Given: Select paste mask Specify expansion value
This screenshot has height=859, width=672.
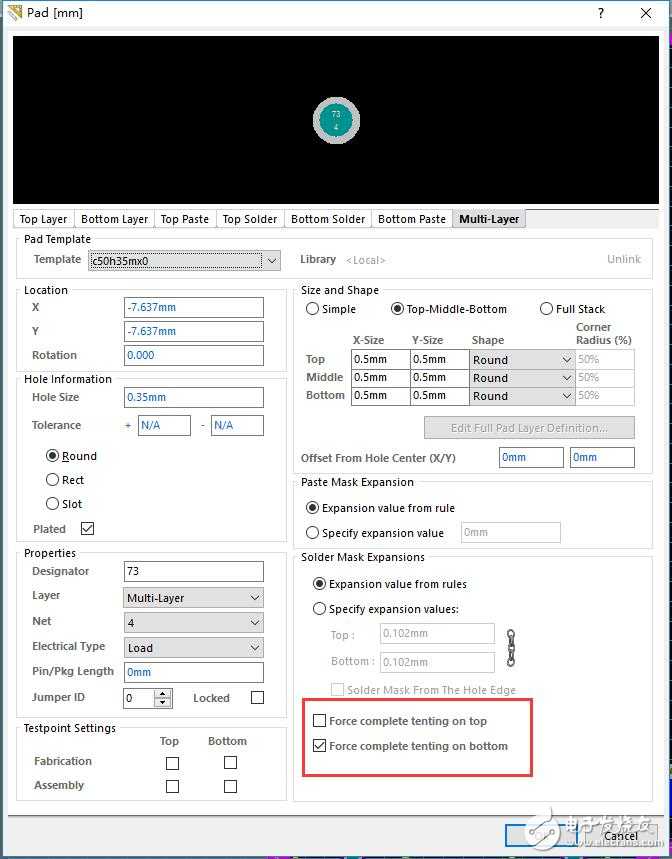Looking at the screenshot, I should tap(375, 532).
